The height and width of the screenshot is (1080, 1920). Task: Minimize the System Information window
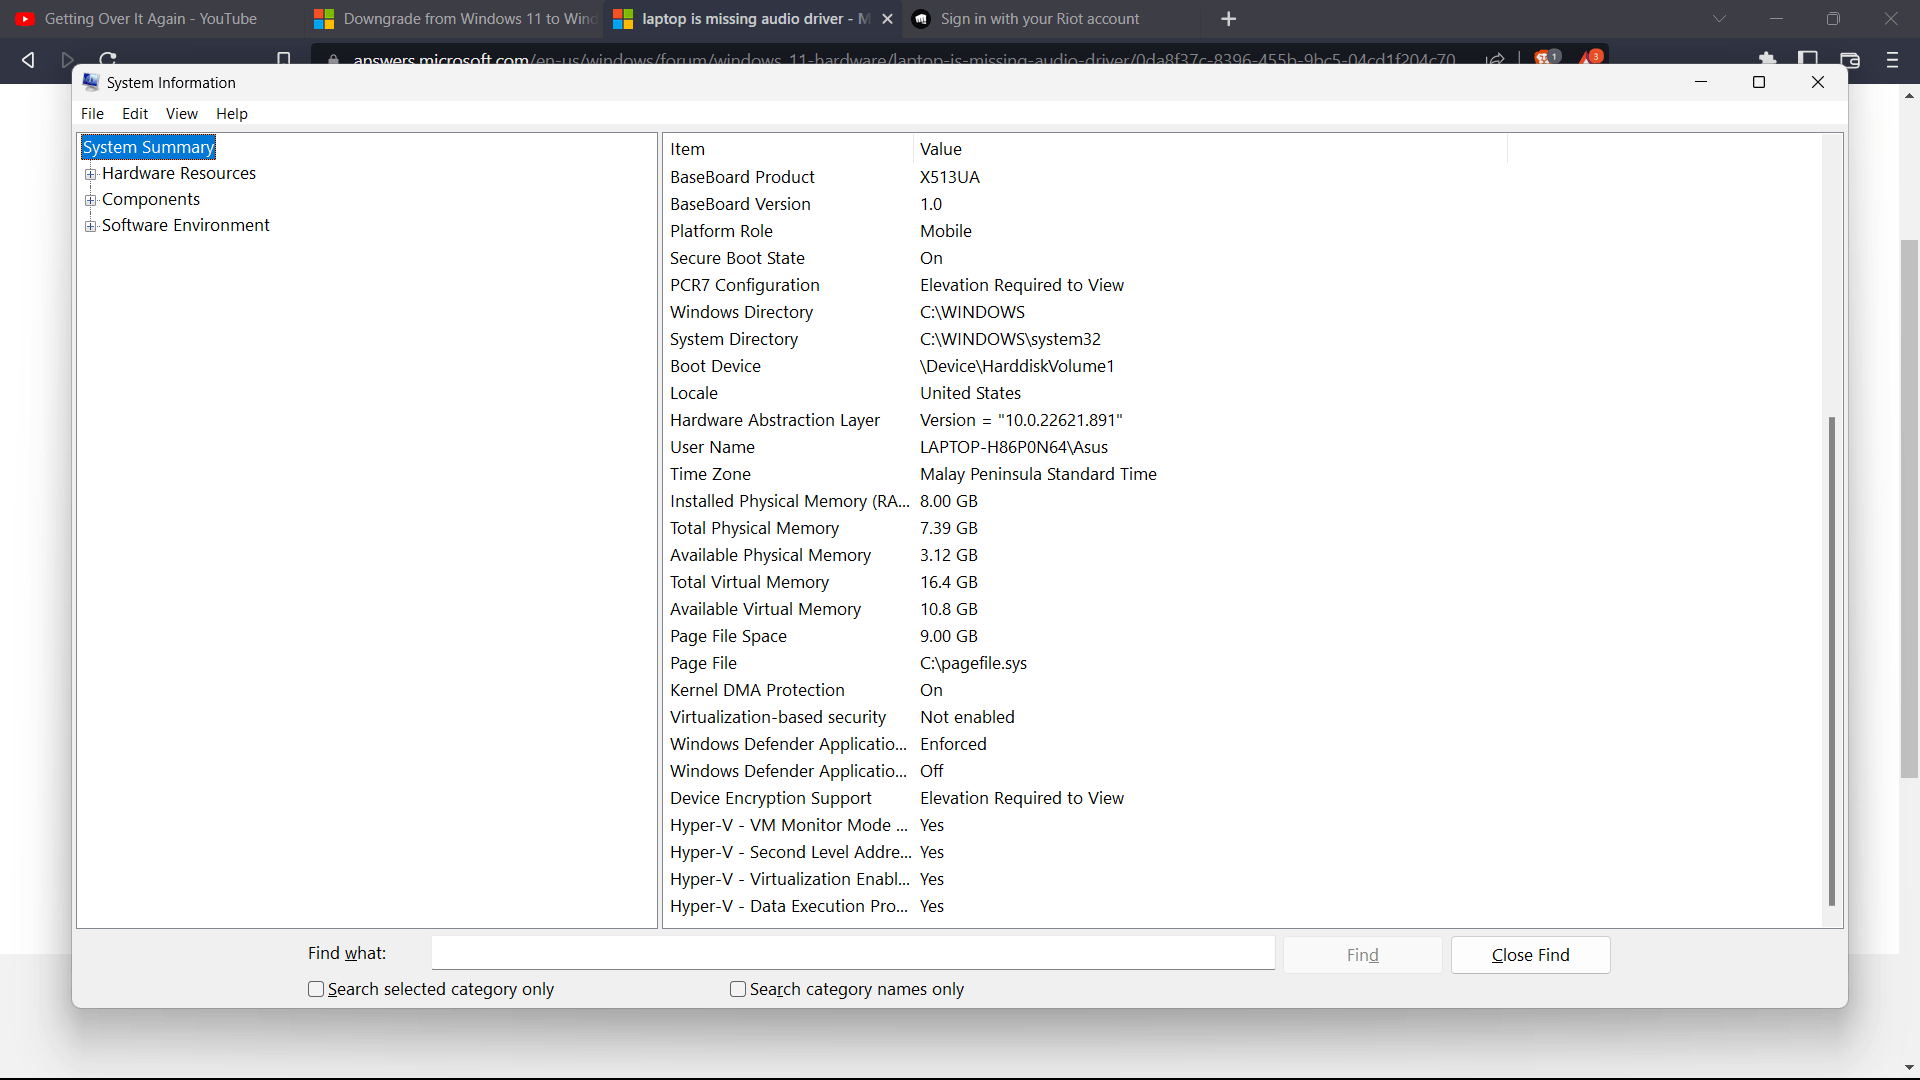(x=1701, y=82)
